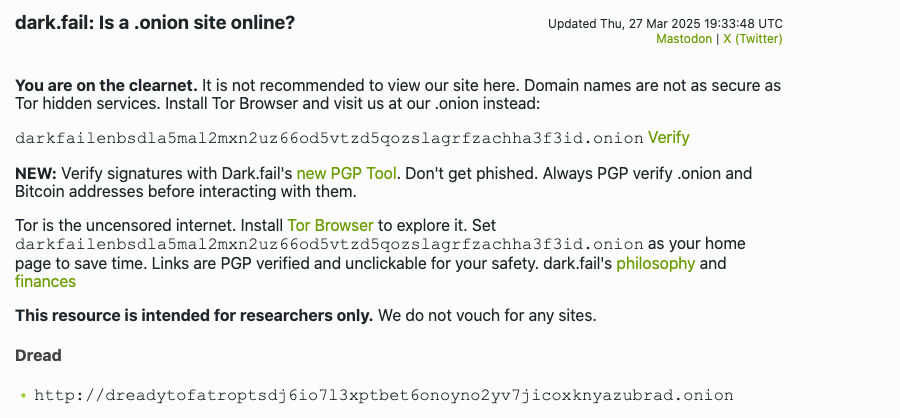The width and height of the screenshot is (900, 418).
Task: Click the bold 'NEW:' label
Action: click(35, 174)
